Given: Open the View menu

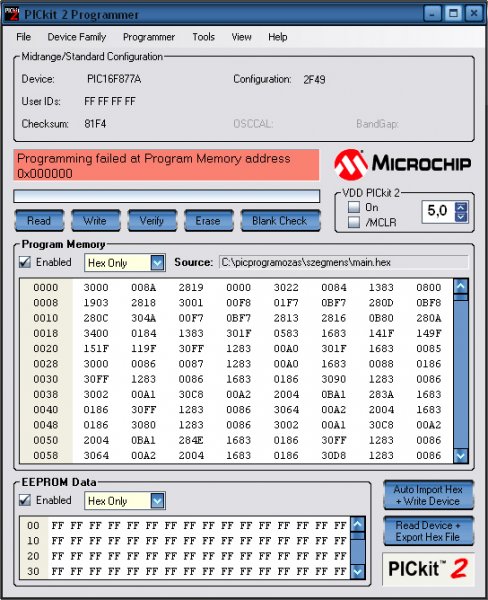Looking at the screenshot, I should click(242, 37).
